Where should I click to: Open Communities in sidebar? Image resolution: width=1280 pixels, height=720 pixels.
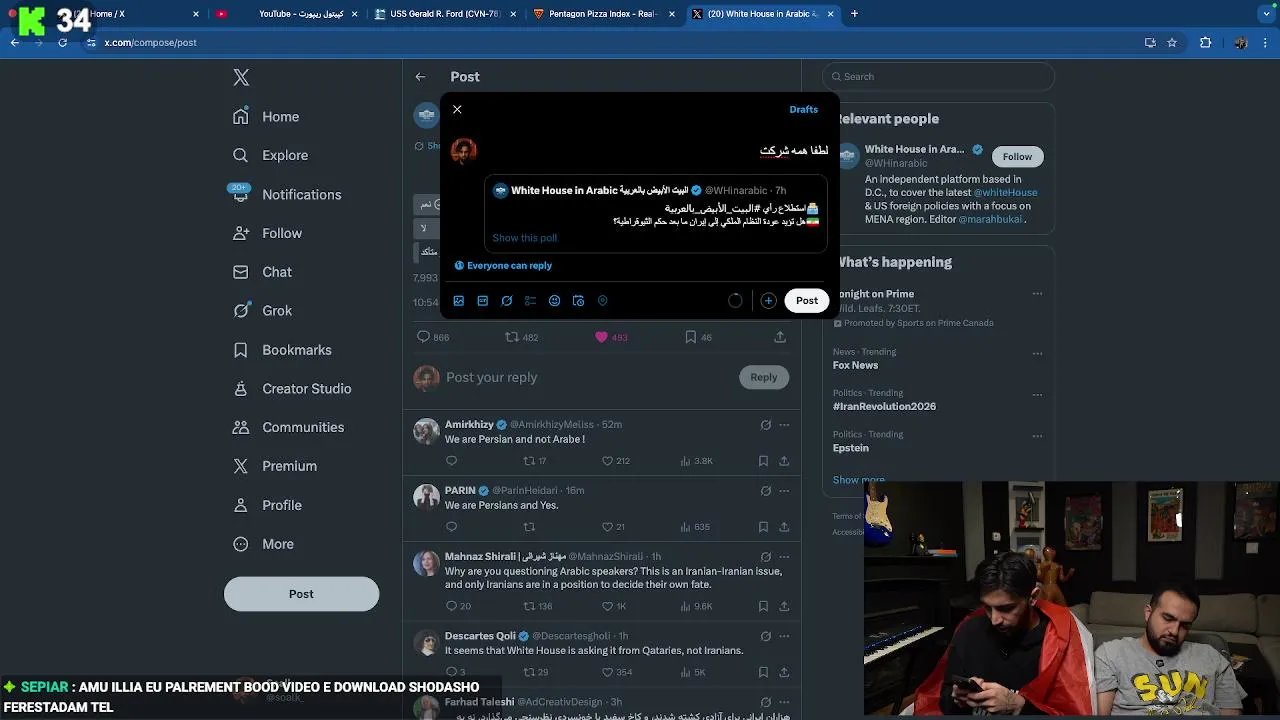tap(288, 427)
